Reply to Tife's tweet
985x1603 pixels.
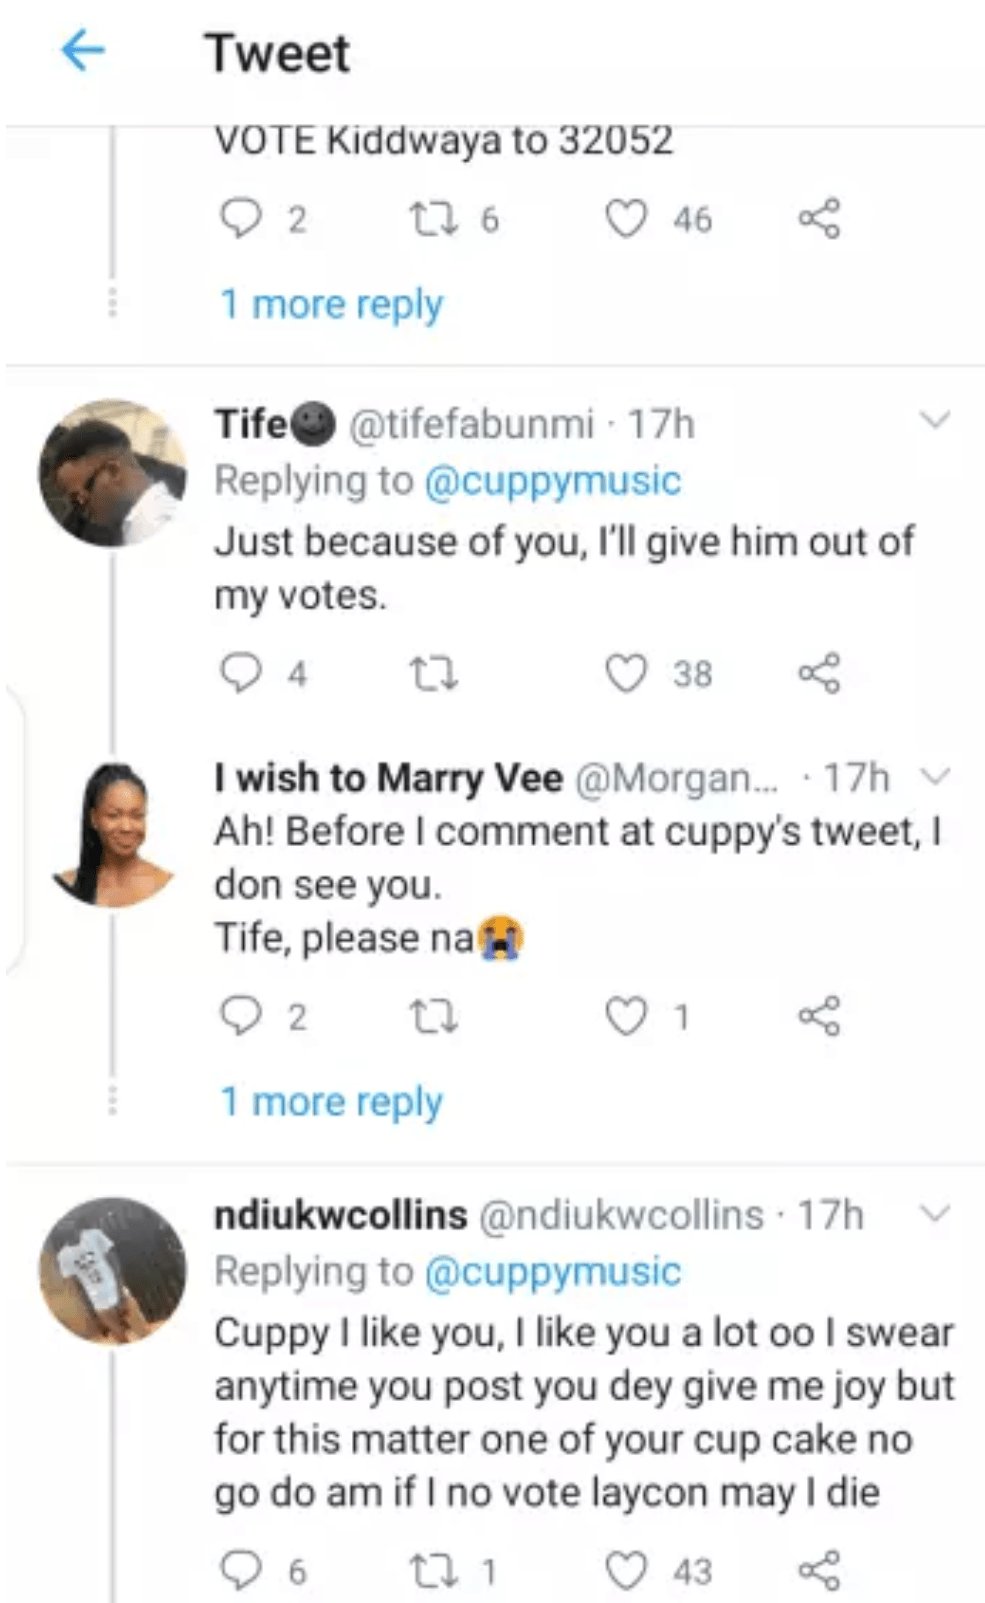(x=240, y=673)
